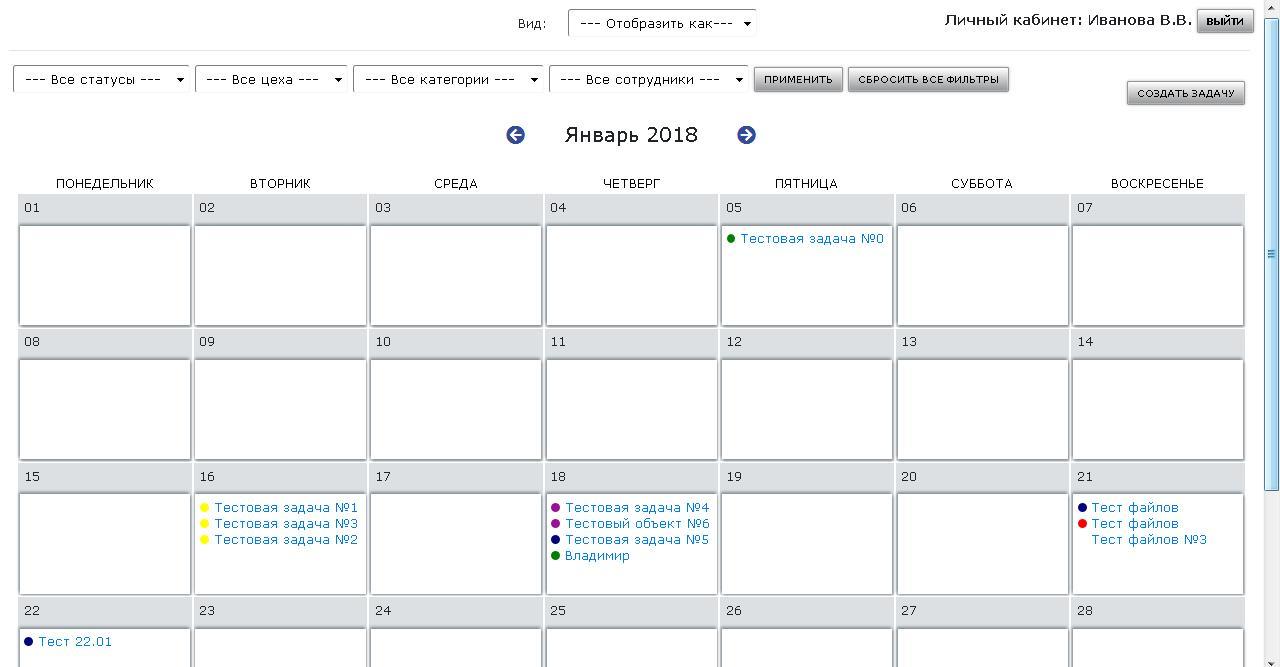This screenshot has width=1280, height=667.
Task: Click the 'Личный кабинет: Иванова В.В.' text
Action: [x=1068, y=20]
